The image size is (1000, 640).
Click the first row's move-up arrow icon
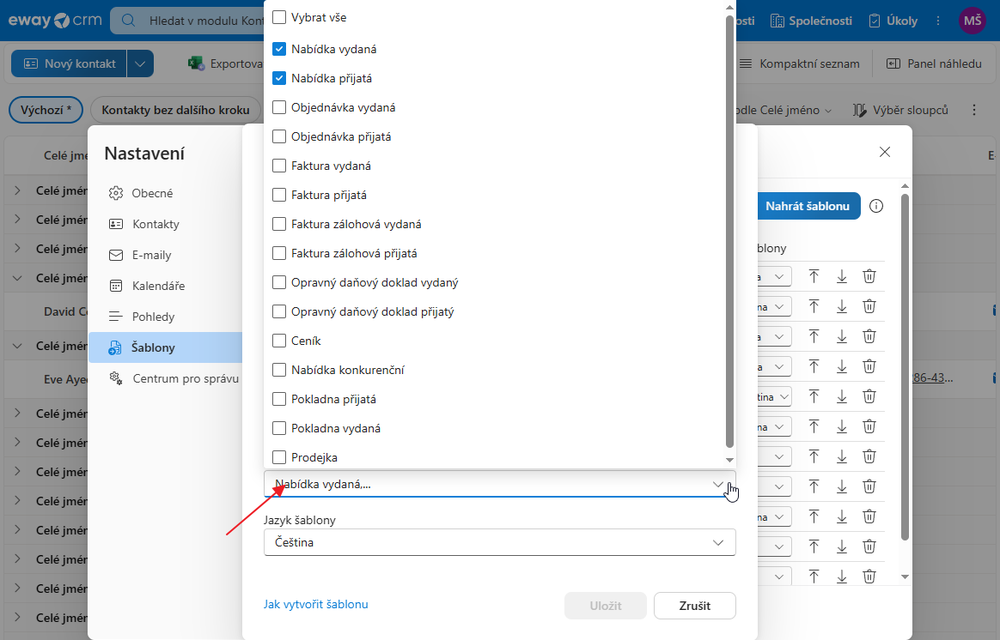click(814, 276)
